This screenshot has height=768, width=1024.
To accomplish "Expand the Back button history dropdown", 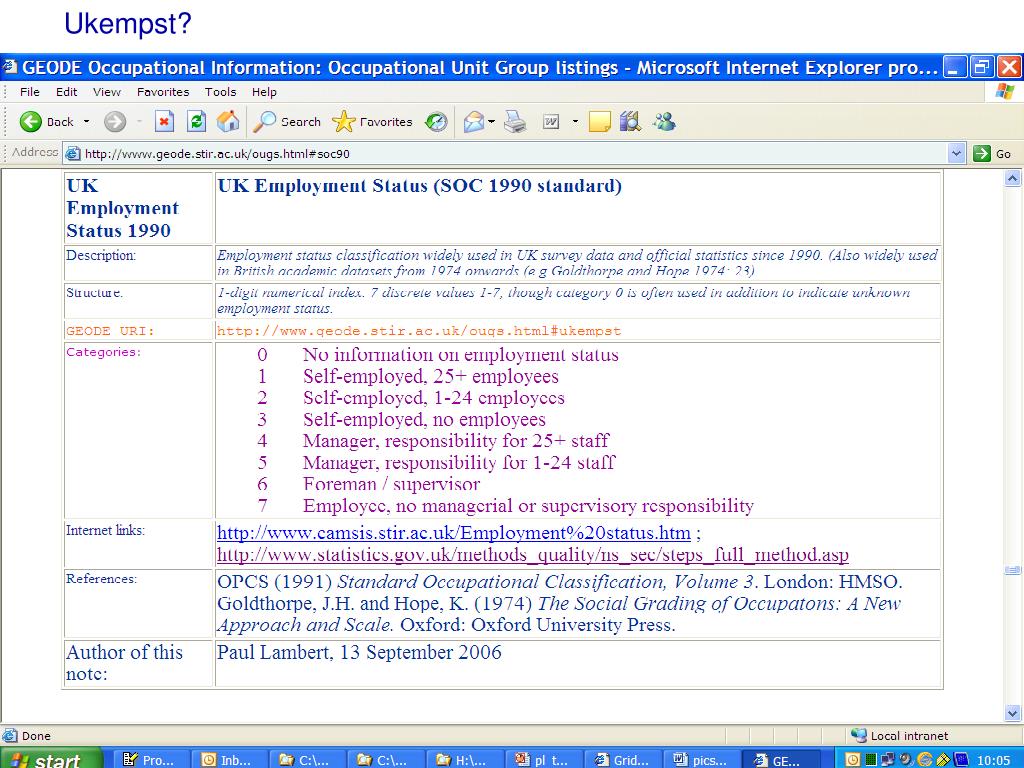I will pyautogui.click(x=86, y=122).
